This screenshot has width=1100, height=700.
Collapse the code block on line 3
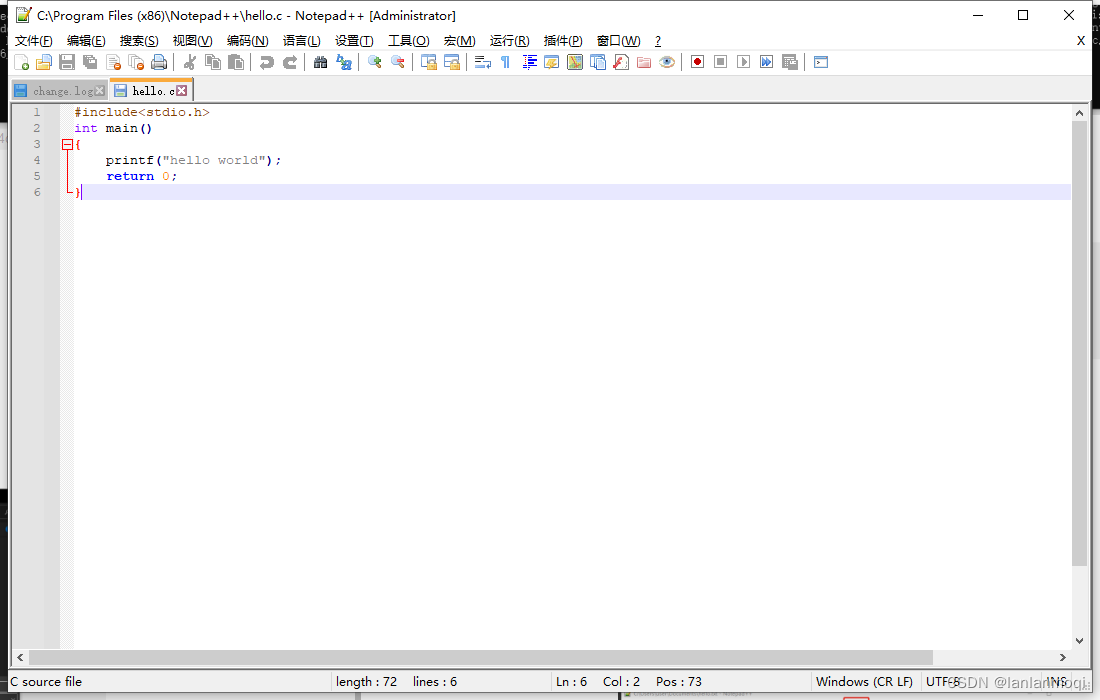click(x=66, y=144)
